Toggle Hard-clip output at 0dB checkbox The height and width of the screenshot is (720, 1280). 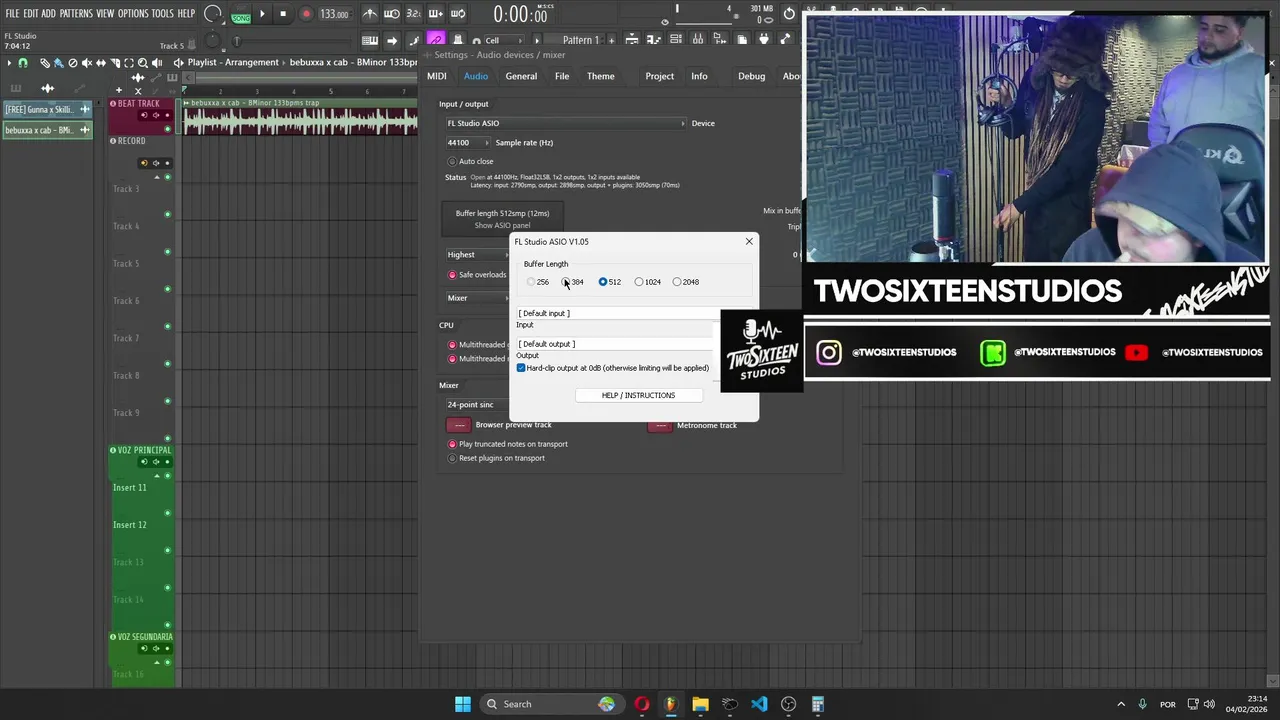point(521,368)
